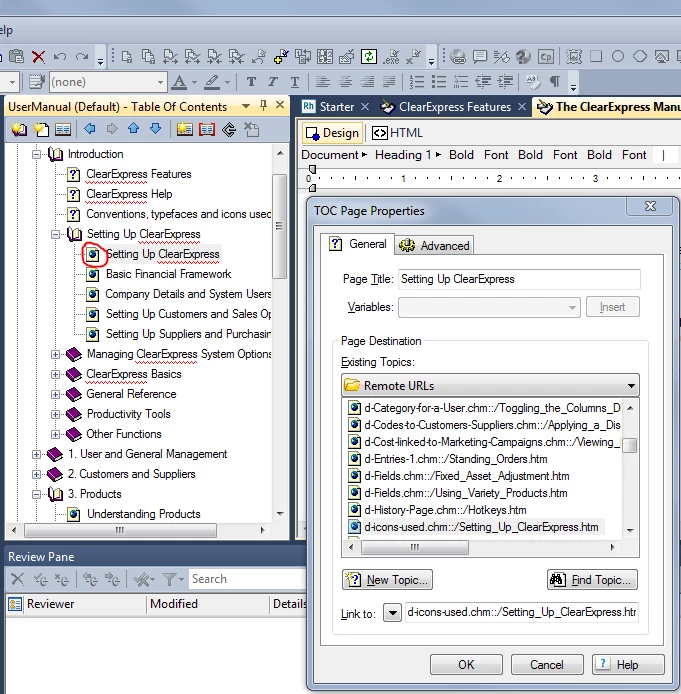Collapse the 3. Products book node
Viewport: 681px width, 694px height.
click(x=36, y=494)
